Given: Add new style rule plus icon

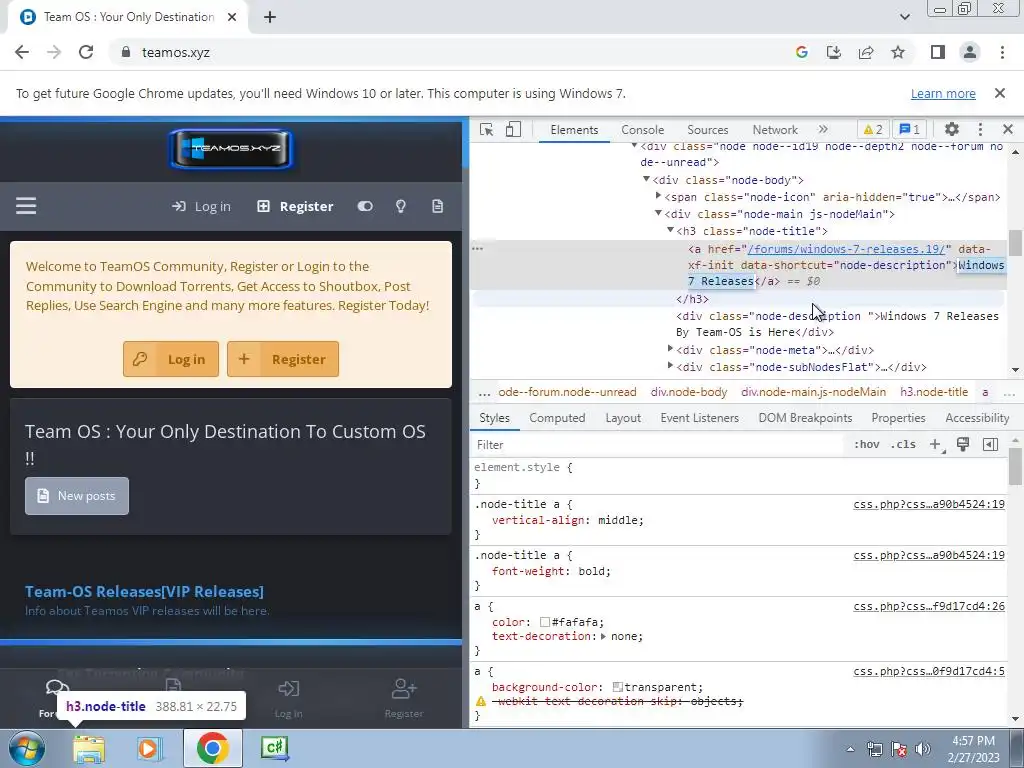Looking at the screenshot, I should (935, 445).
